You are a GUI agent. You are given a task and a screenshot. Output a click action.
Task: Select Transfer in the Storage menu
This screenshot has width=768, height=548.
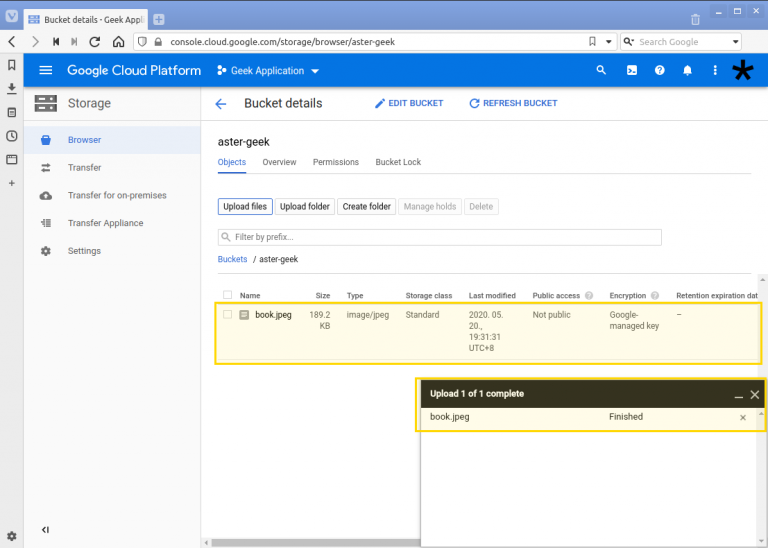tap(112, 168)
